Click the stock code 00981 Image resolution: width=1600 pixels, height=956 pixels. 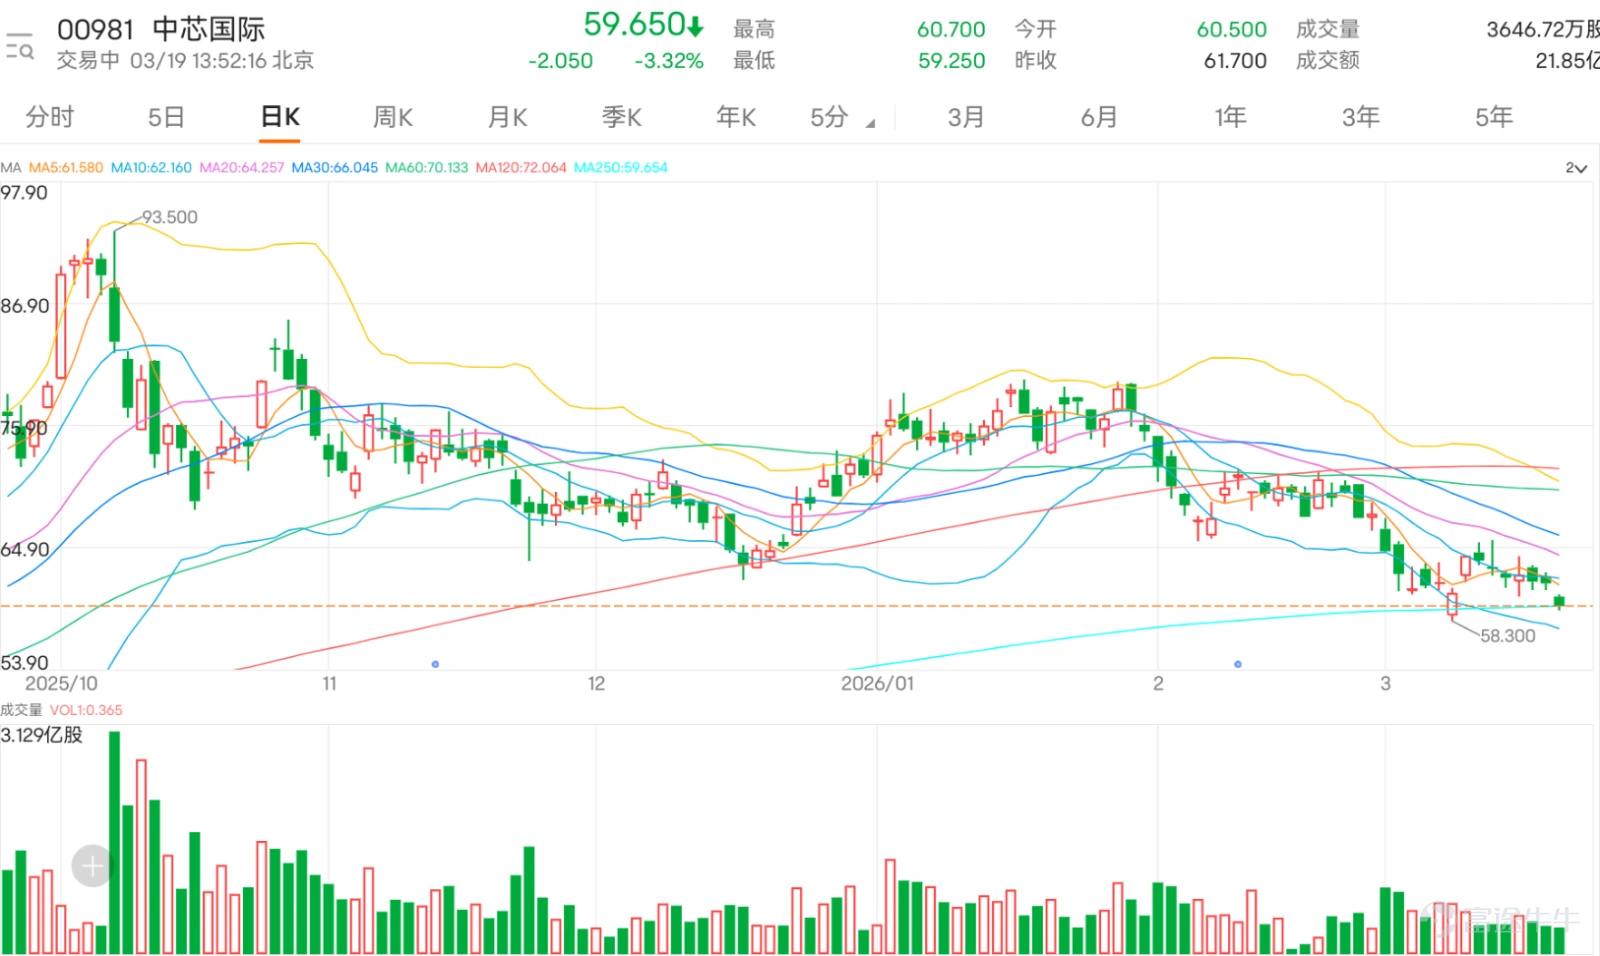[95, 30]
